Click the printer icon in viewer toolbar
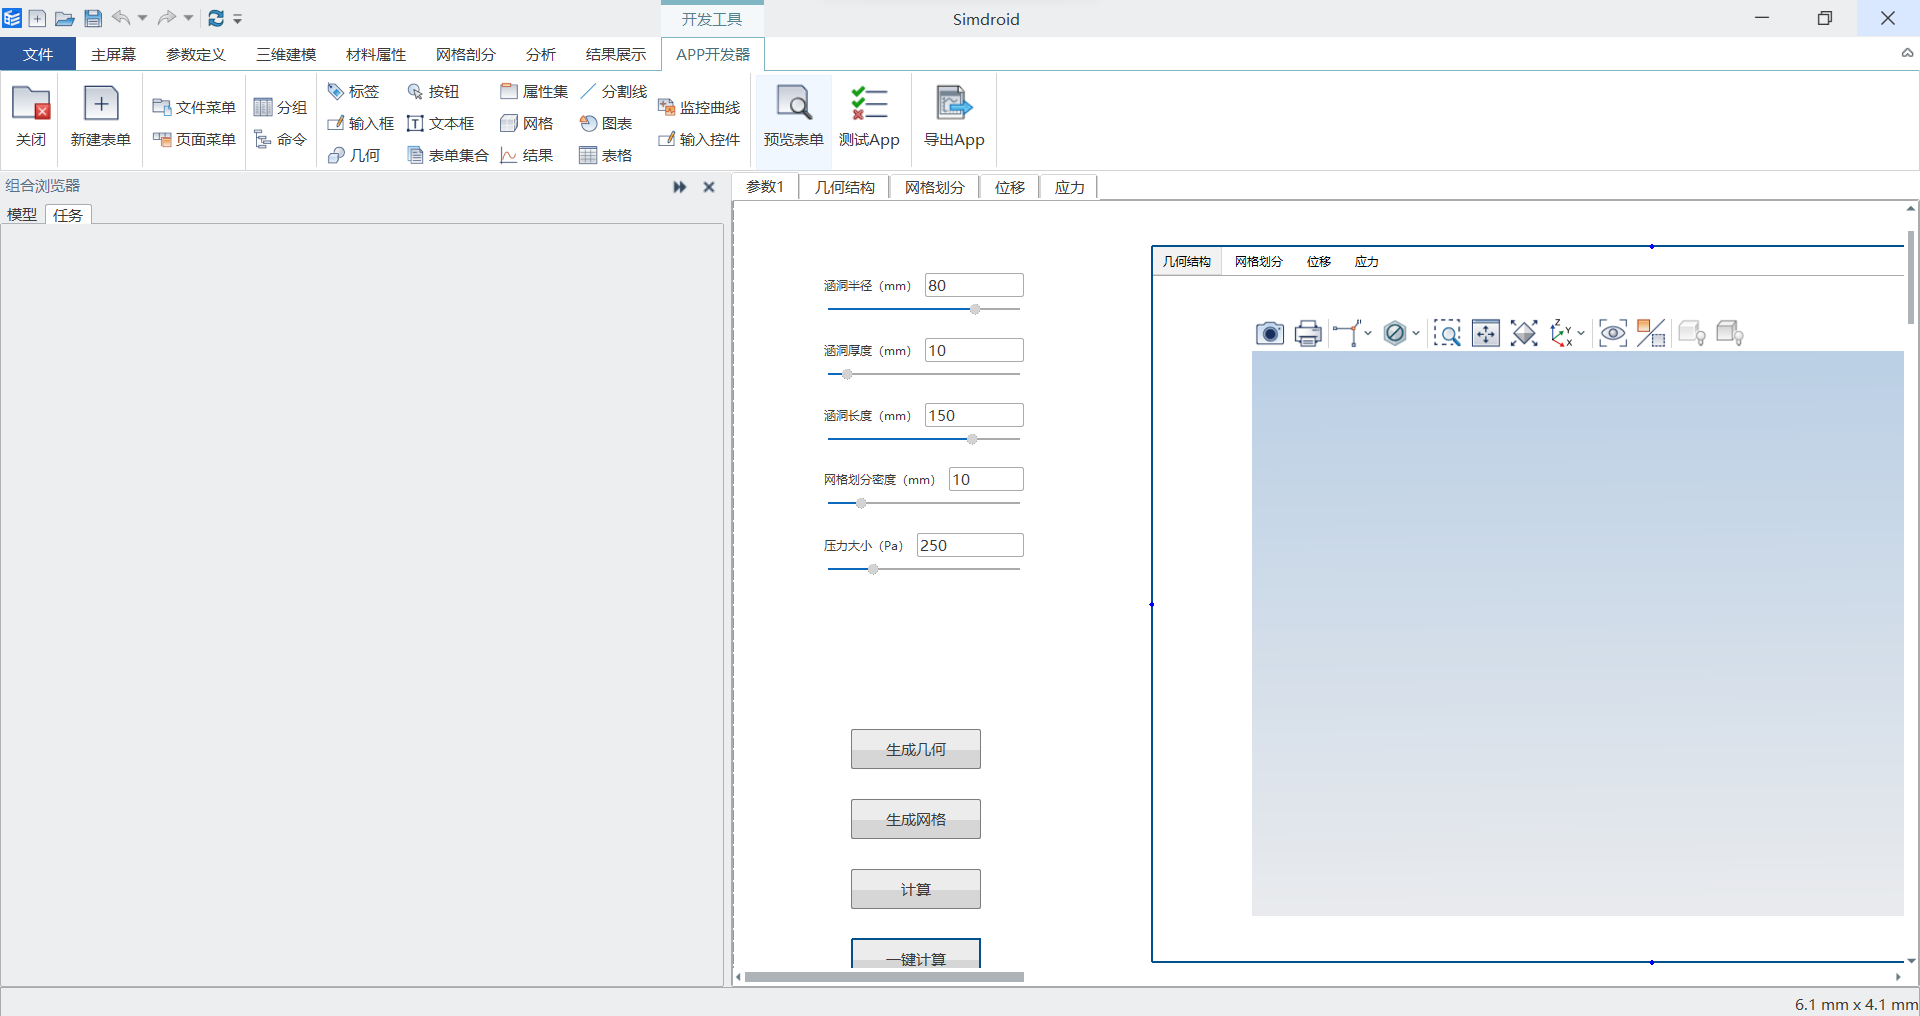Image resolution: width=1920 pixels, height=1016 pixels. pyautogui.click(x=1308, y=333)
